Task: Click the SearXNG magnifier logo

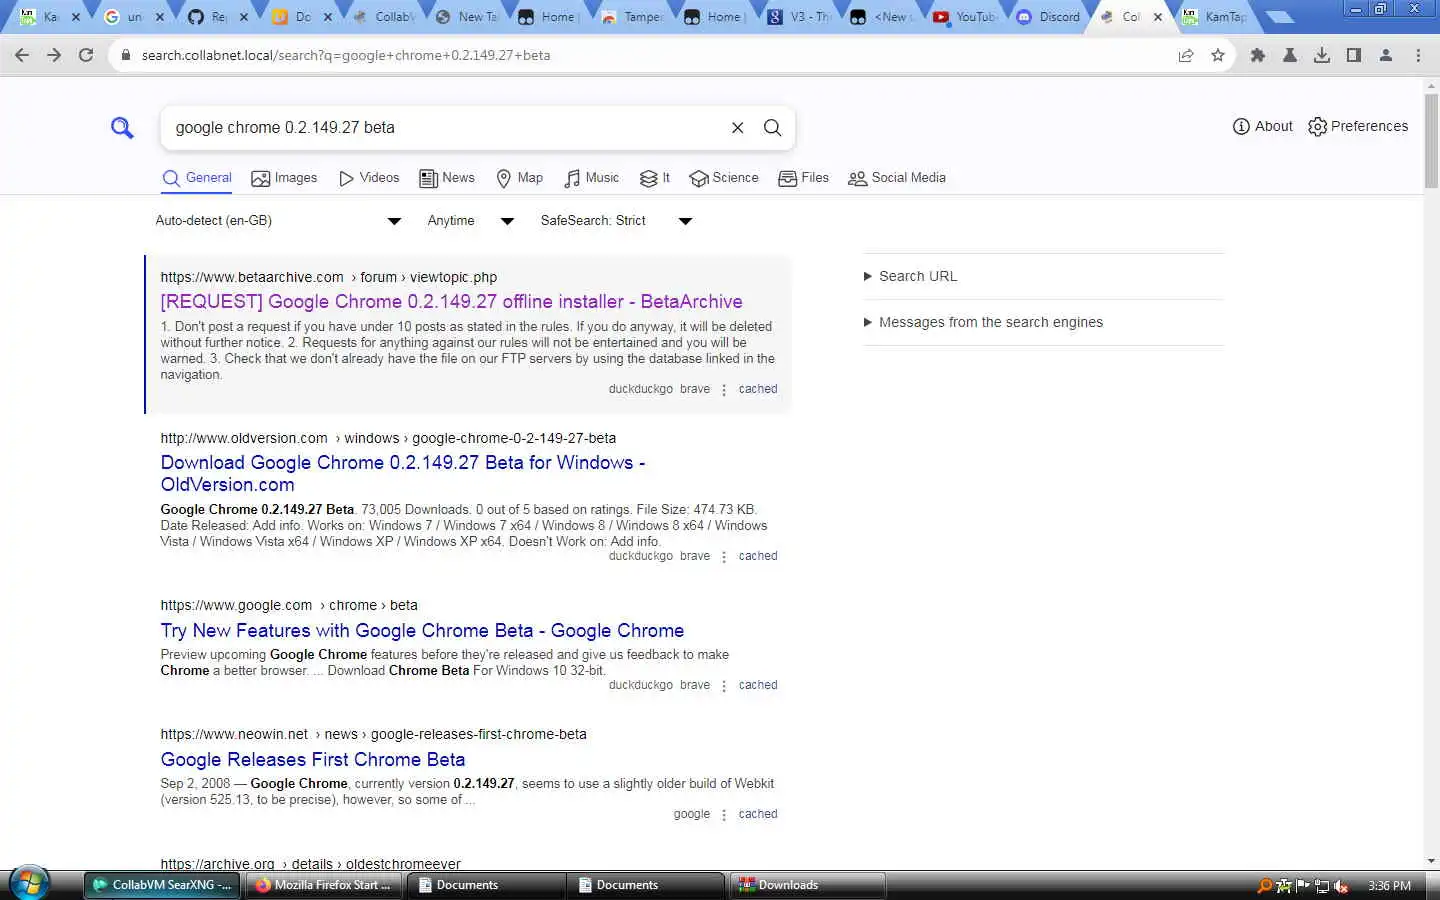Action: click(x=122, y=128)
